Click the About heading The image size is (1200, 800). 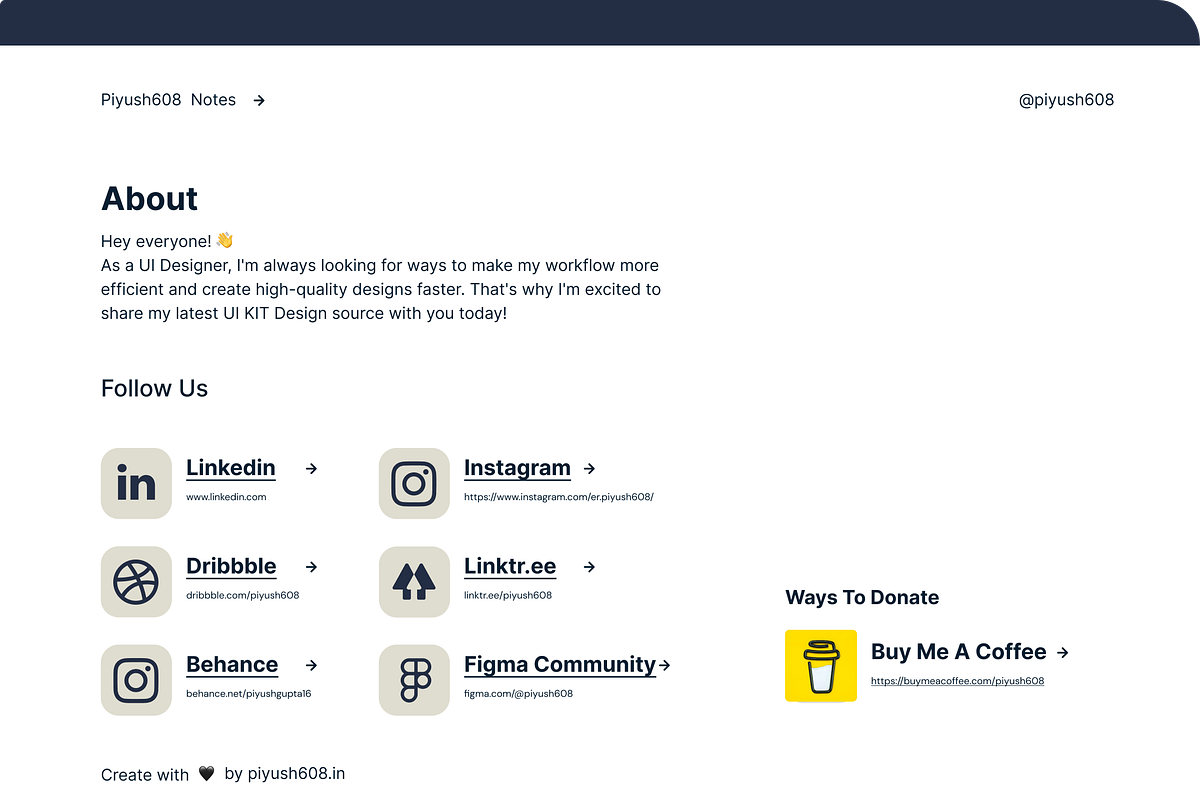(x=150, y=198)
